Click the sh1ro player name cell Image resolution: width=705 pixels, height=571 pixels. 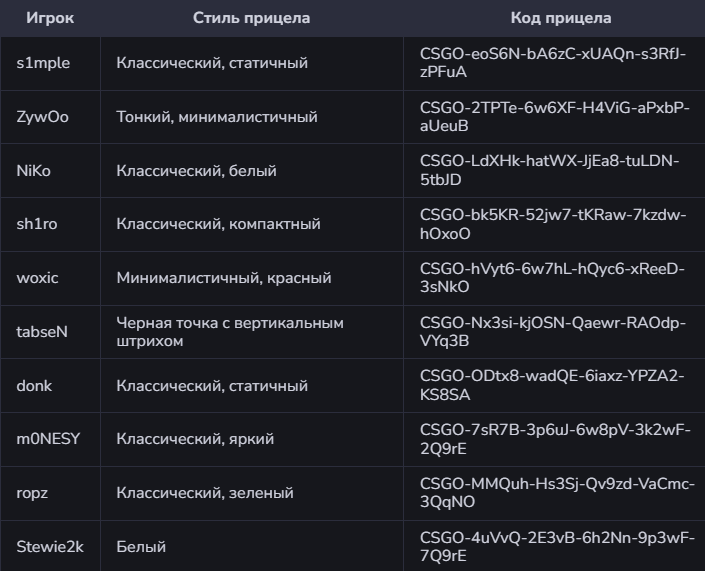(38, 225)
